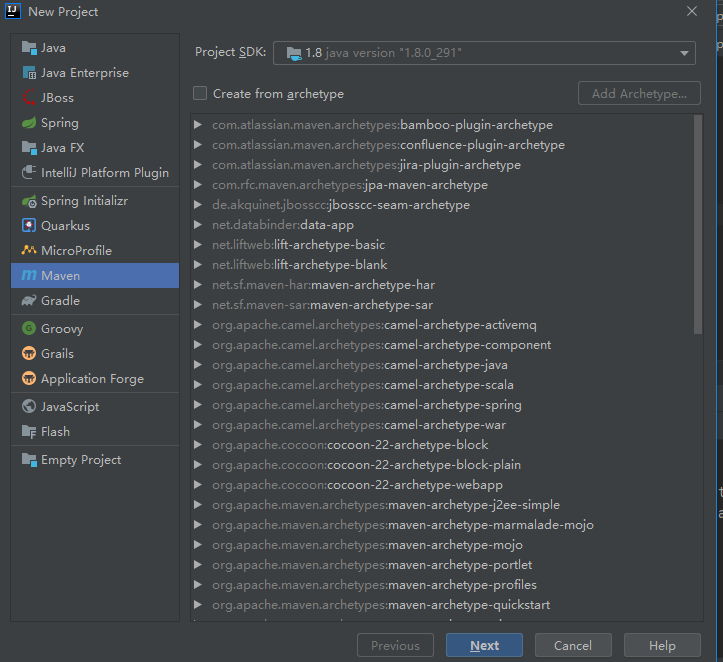Expand the maven-archetype-quickstart node
The width and height of the screenshot is (723, 662).
(198, 605)
